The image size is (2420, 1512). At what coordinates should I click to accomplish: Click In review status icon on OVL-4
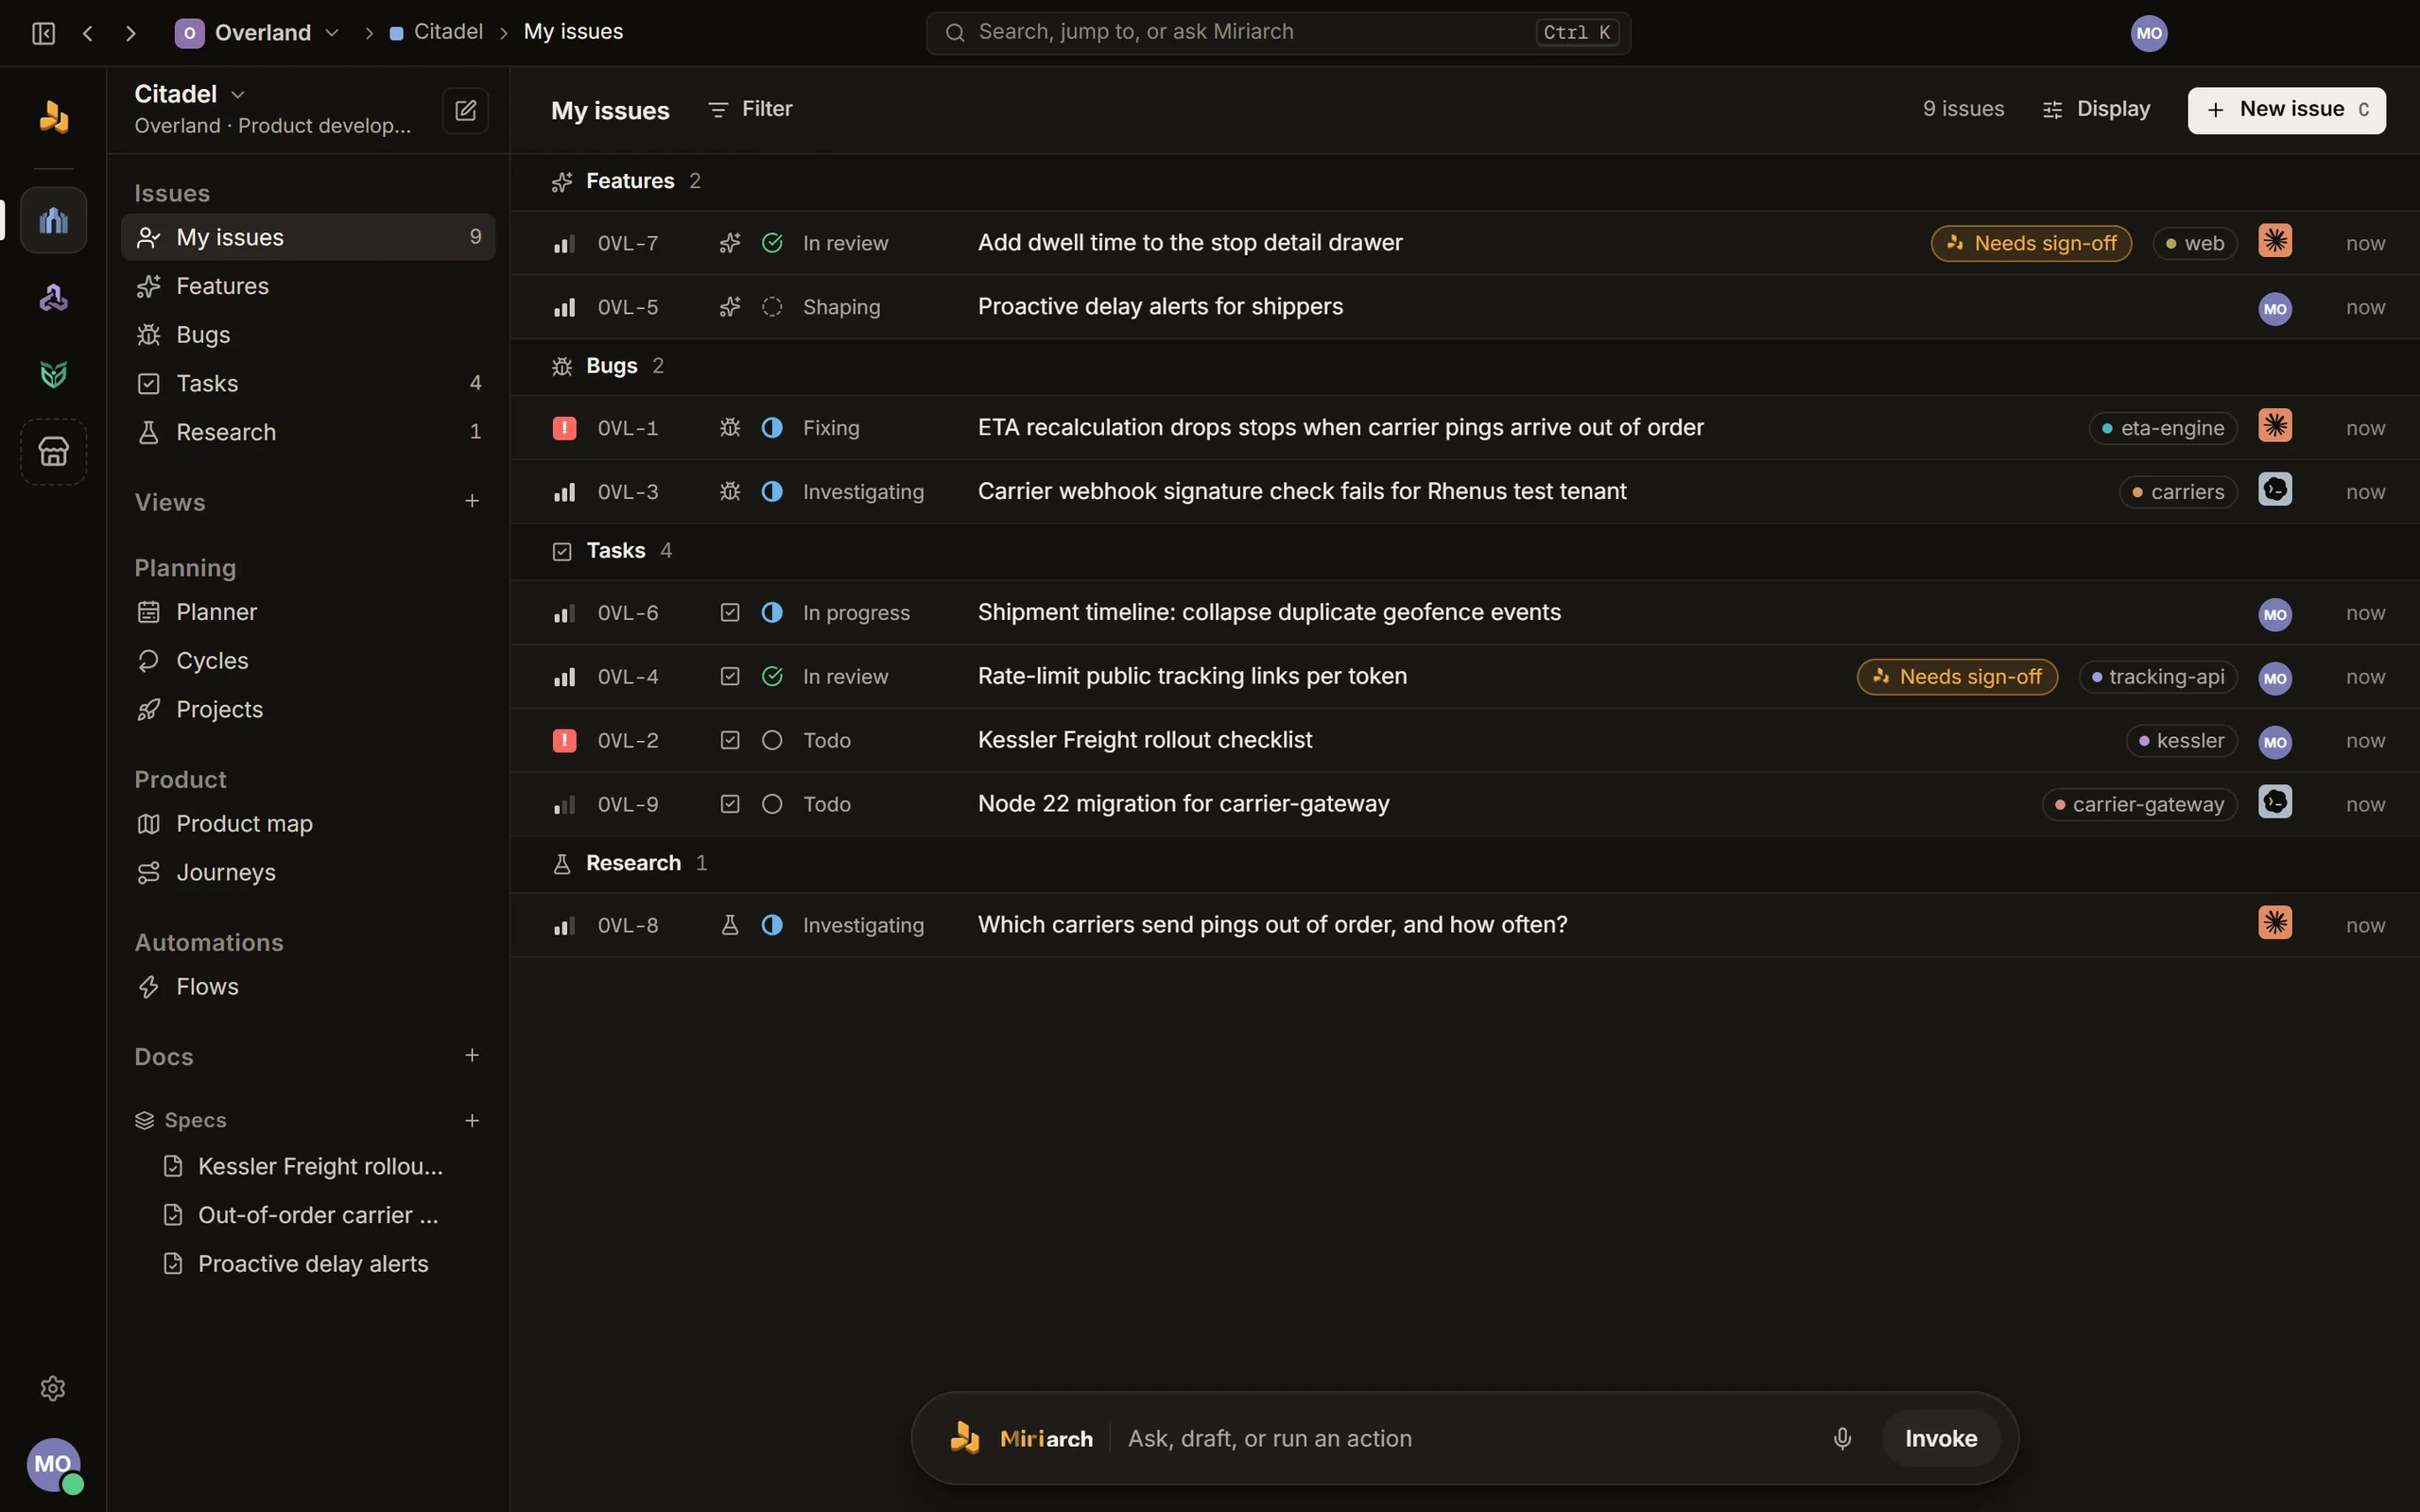pyautogui.click(x=772, y=676)
